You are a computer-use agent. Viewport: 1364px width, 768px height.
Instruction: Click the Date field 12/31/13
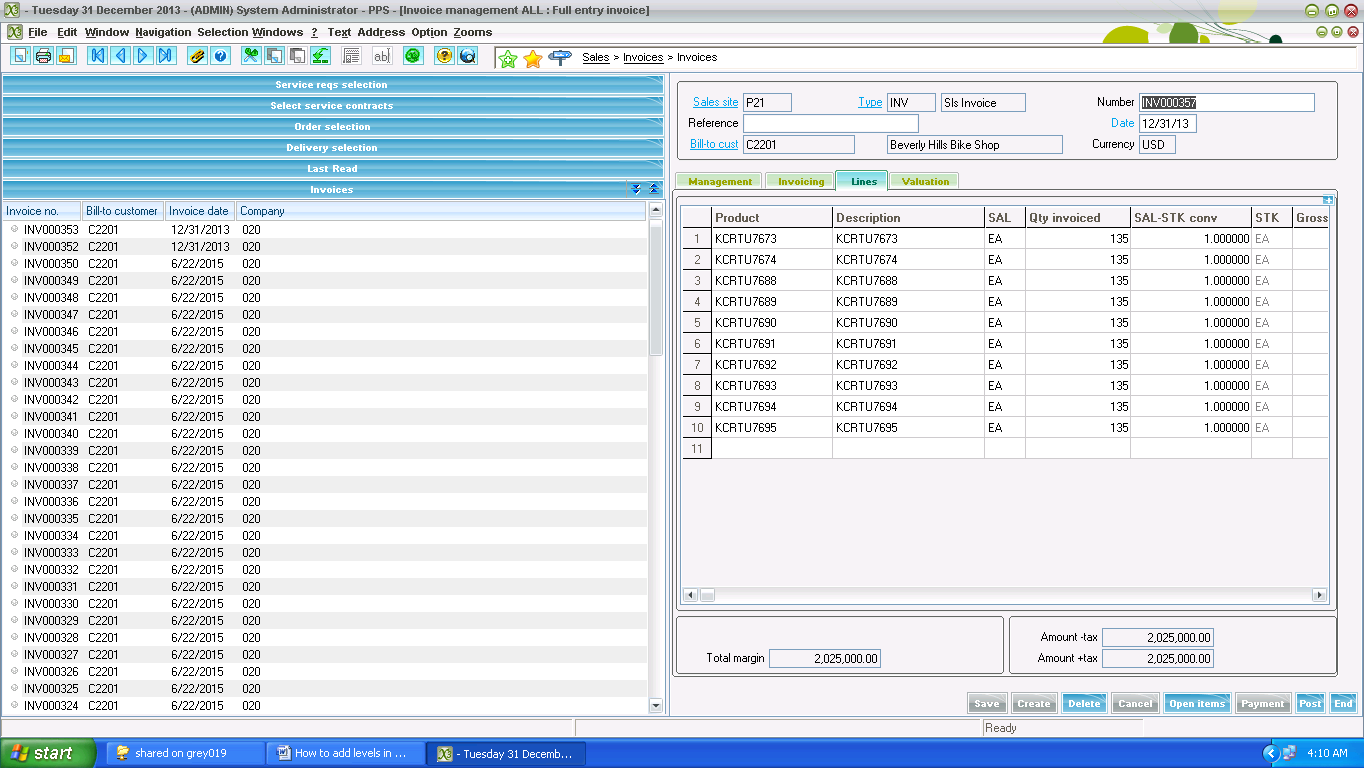tap(1168, 124)
